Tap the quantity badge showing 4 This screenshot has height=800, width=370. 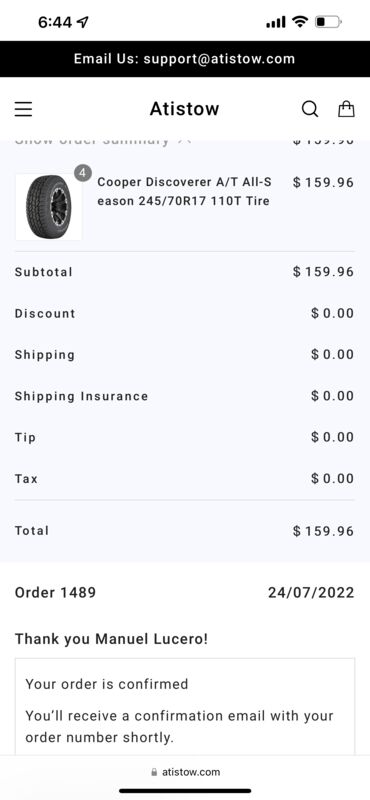pos(83,173)
